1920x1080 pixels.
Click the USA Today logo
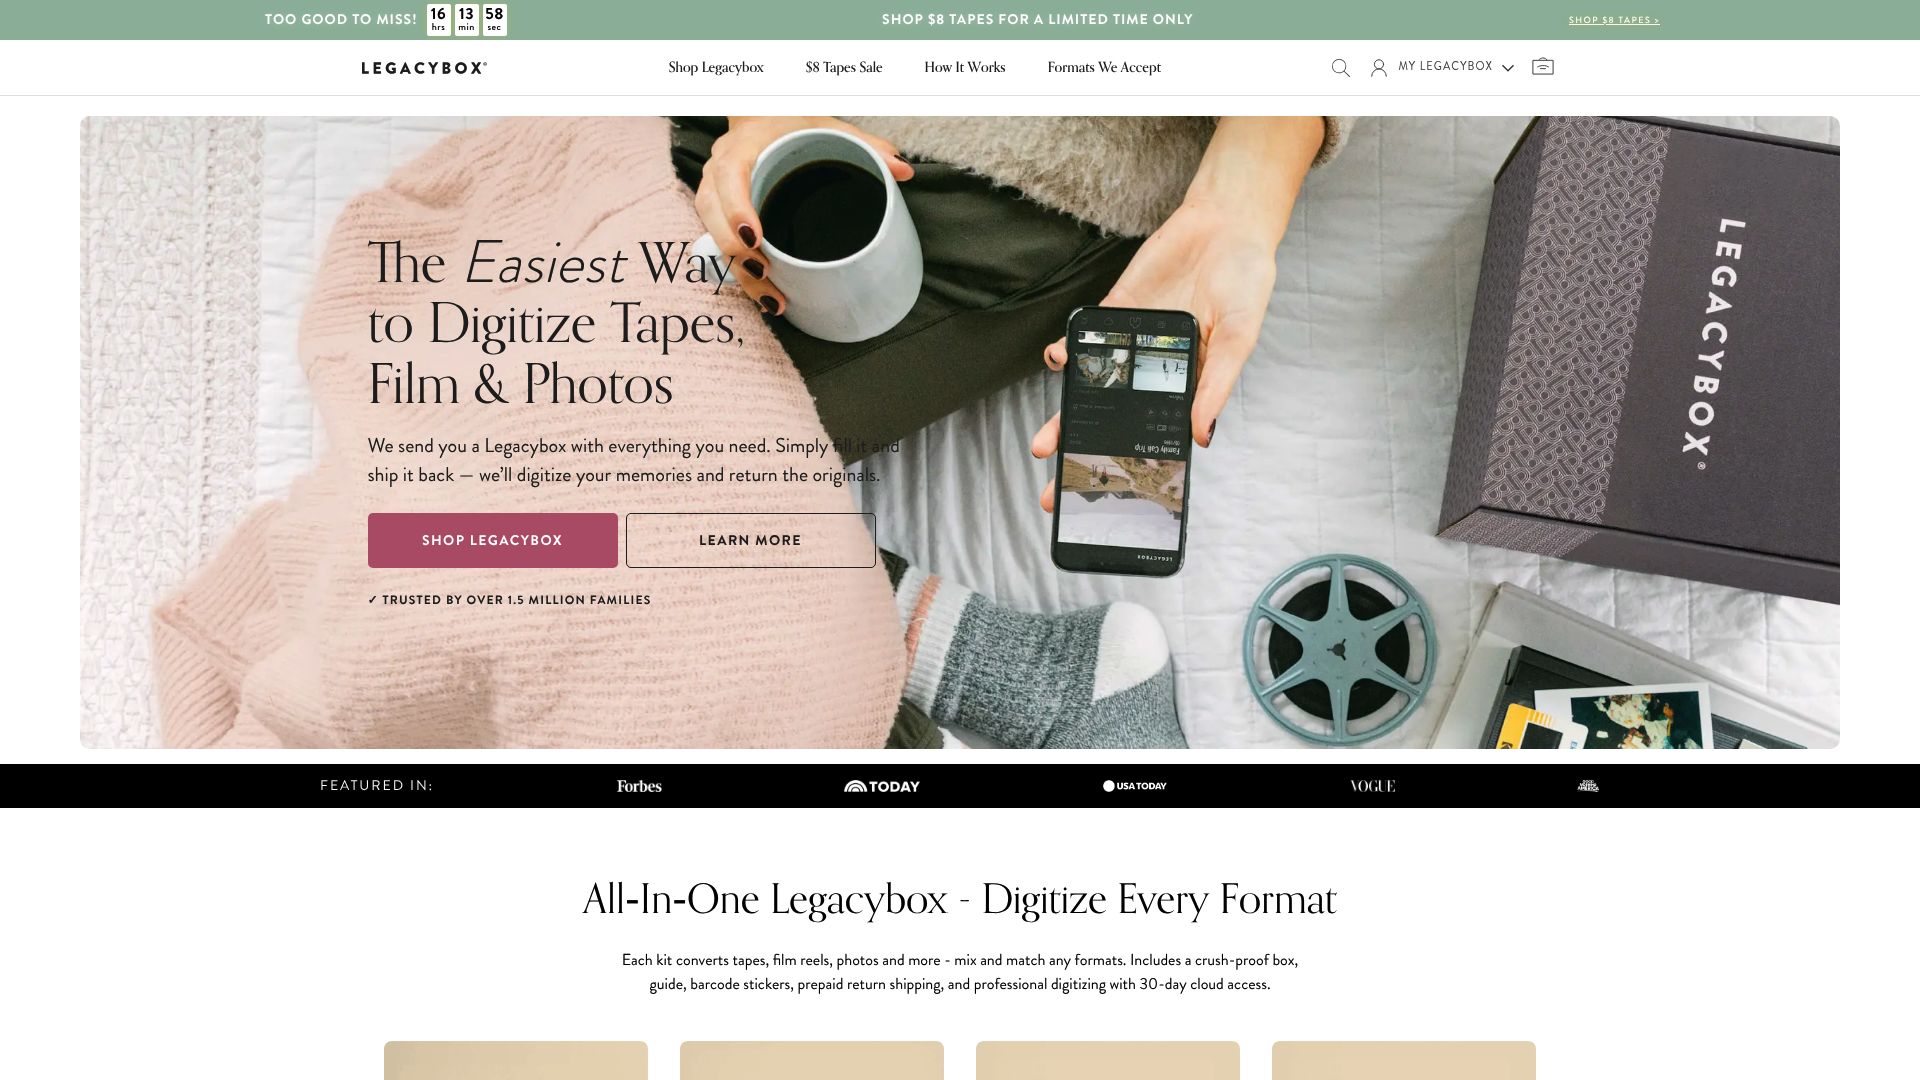coord(1135,786)
